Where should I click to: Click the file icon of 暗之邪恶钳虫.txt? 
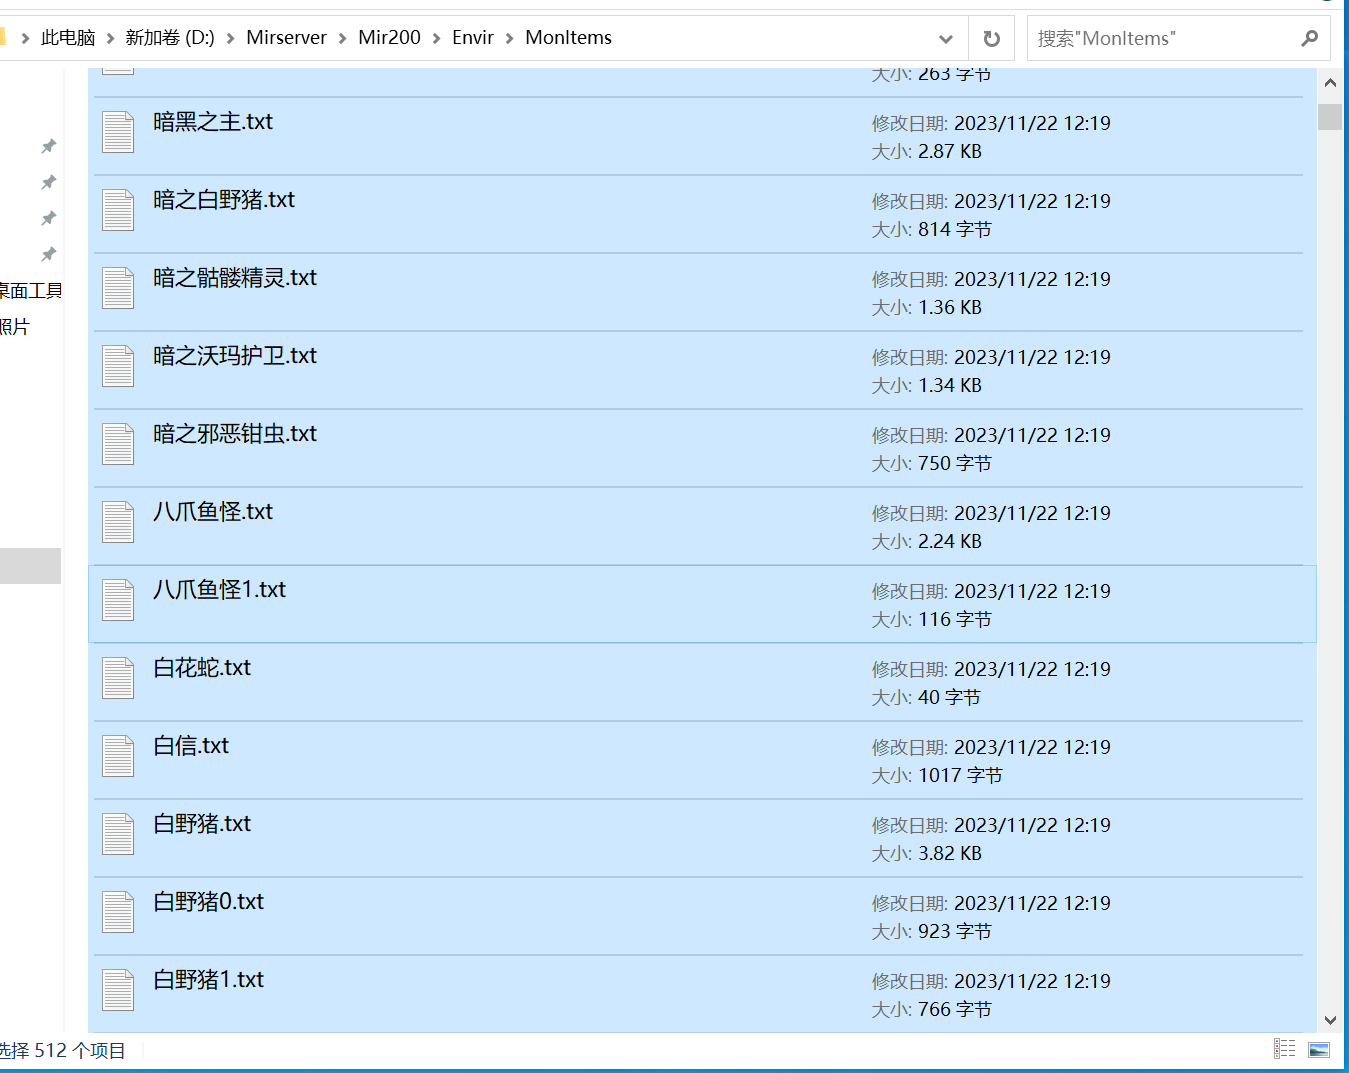point(118,444)
